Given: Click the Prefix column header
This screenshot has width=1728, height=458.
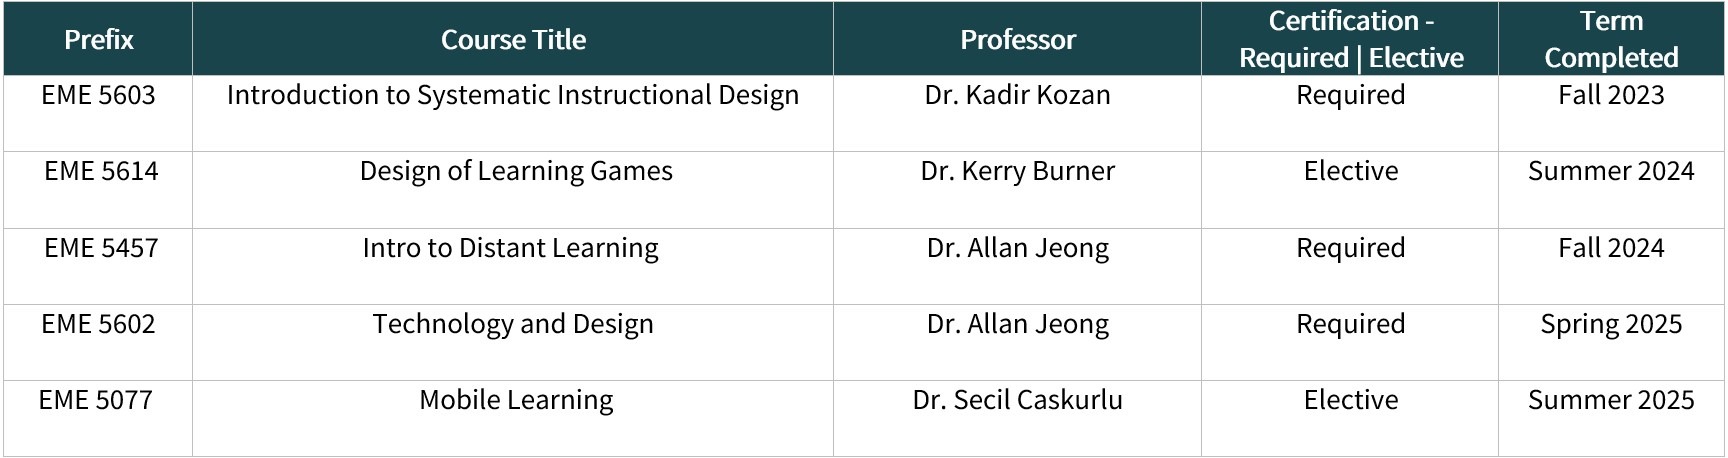Looking at the screenshot, I should click(98, 39).
